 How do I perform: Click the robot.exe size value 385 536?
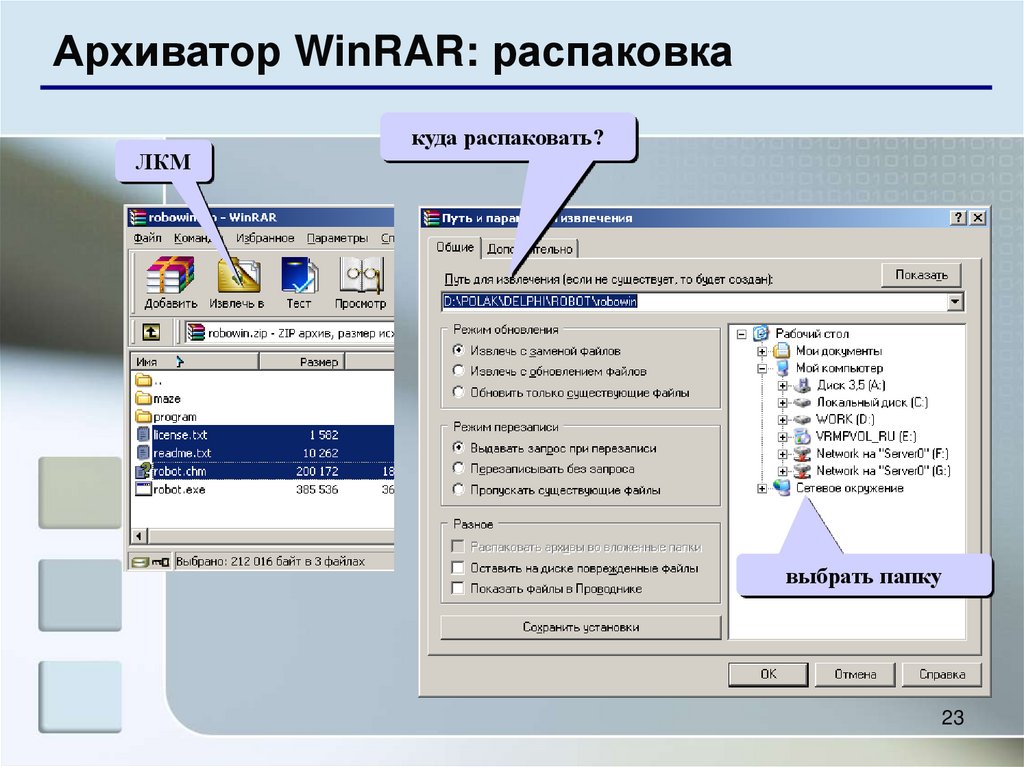click(317, 489)
